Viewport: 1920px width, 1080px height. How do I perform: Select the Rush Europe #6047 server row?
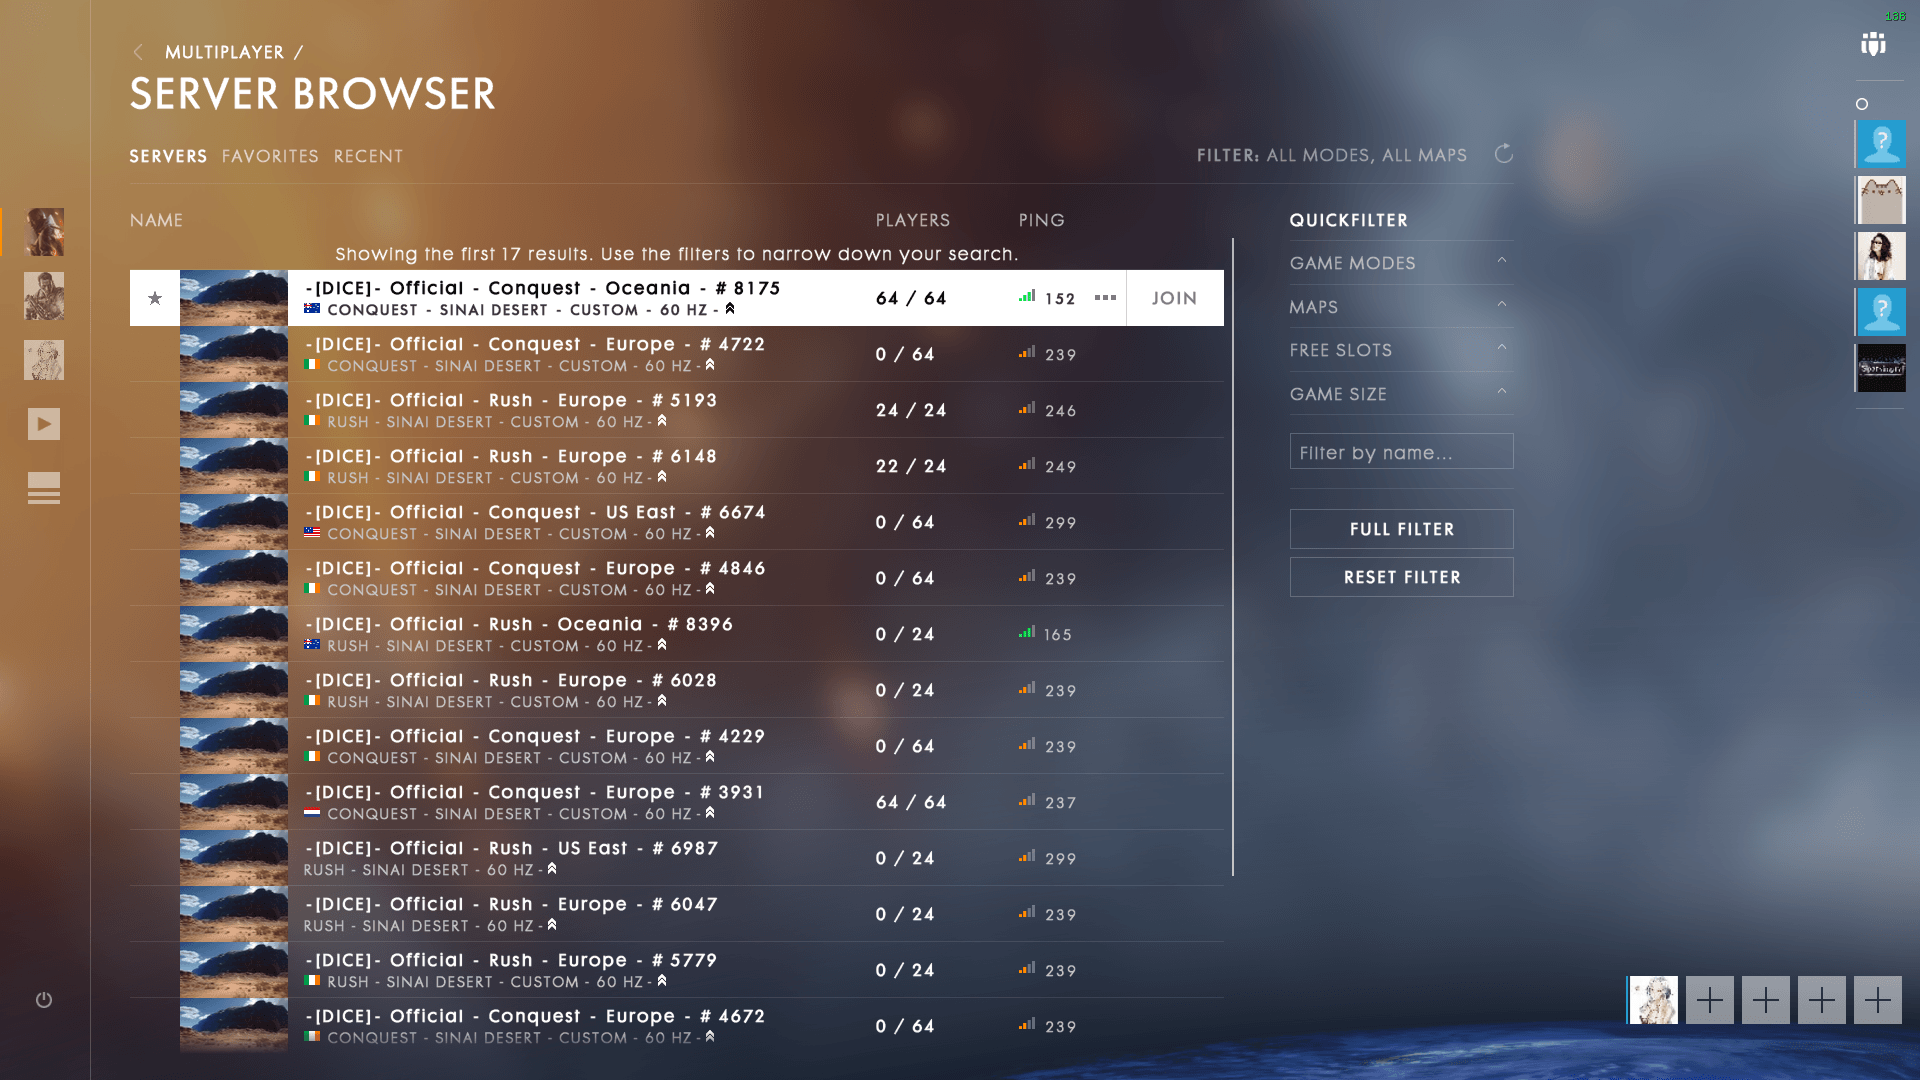(x=677, y=914)
